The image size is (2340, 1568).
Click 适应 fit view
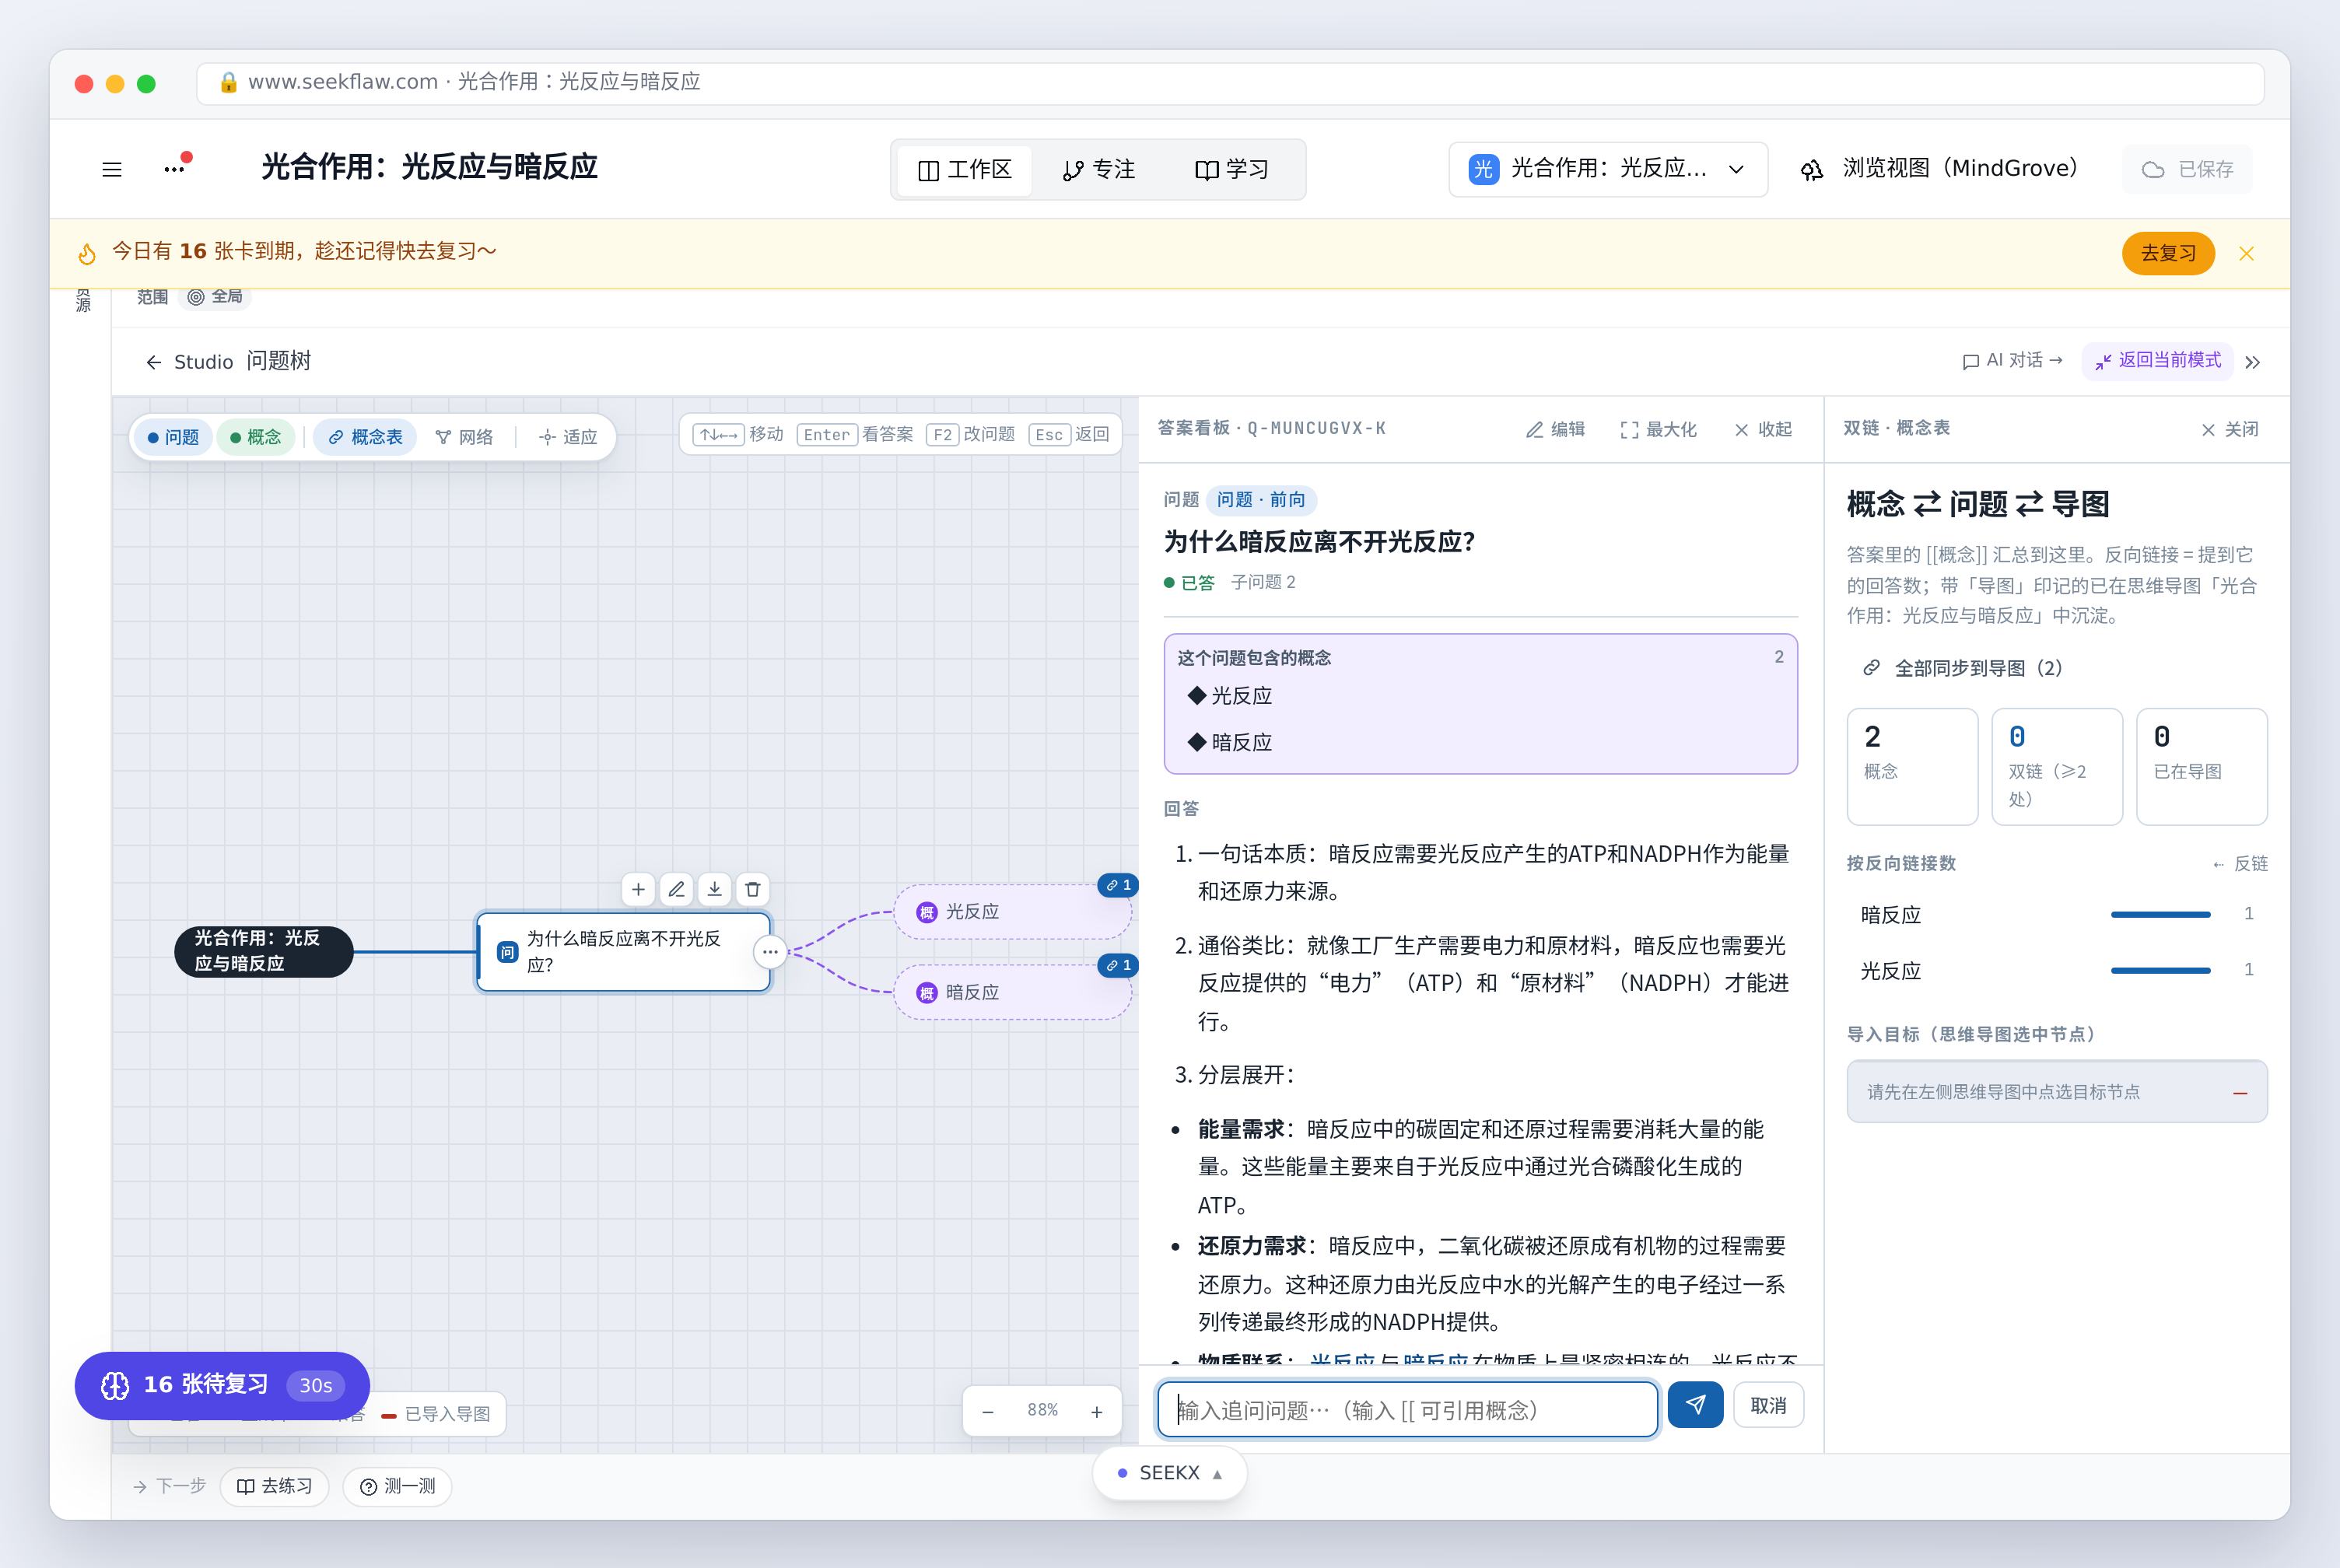tap(568, 437)
